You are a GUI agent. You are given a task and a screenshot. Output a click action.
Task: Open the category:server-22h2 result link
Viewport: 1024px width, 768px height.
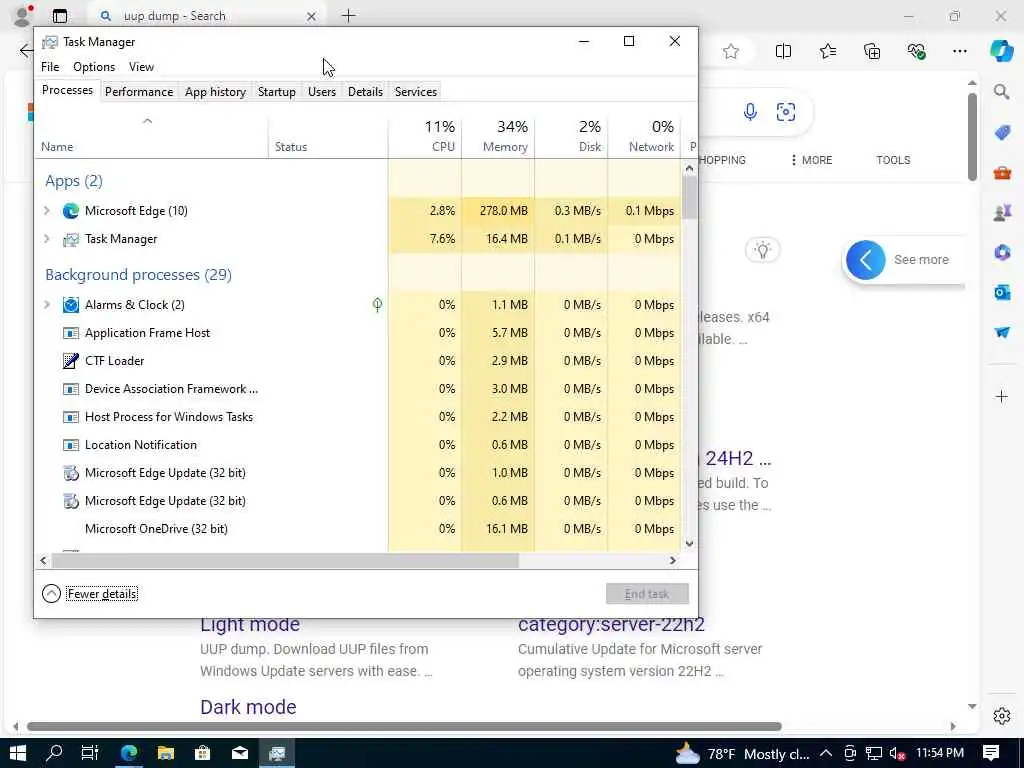pos(611,624)
